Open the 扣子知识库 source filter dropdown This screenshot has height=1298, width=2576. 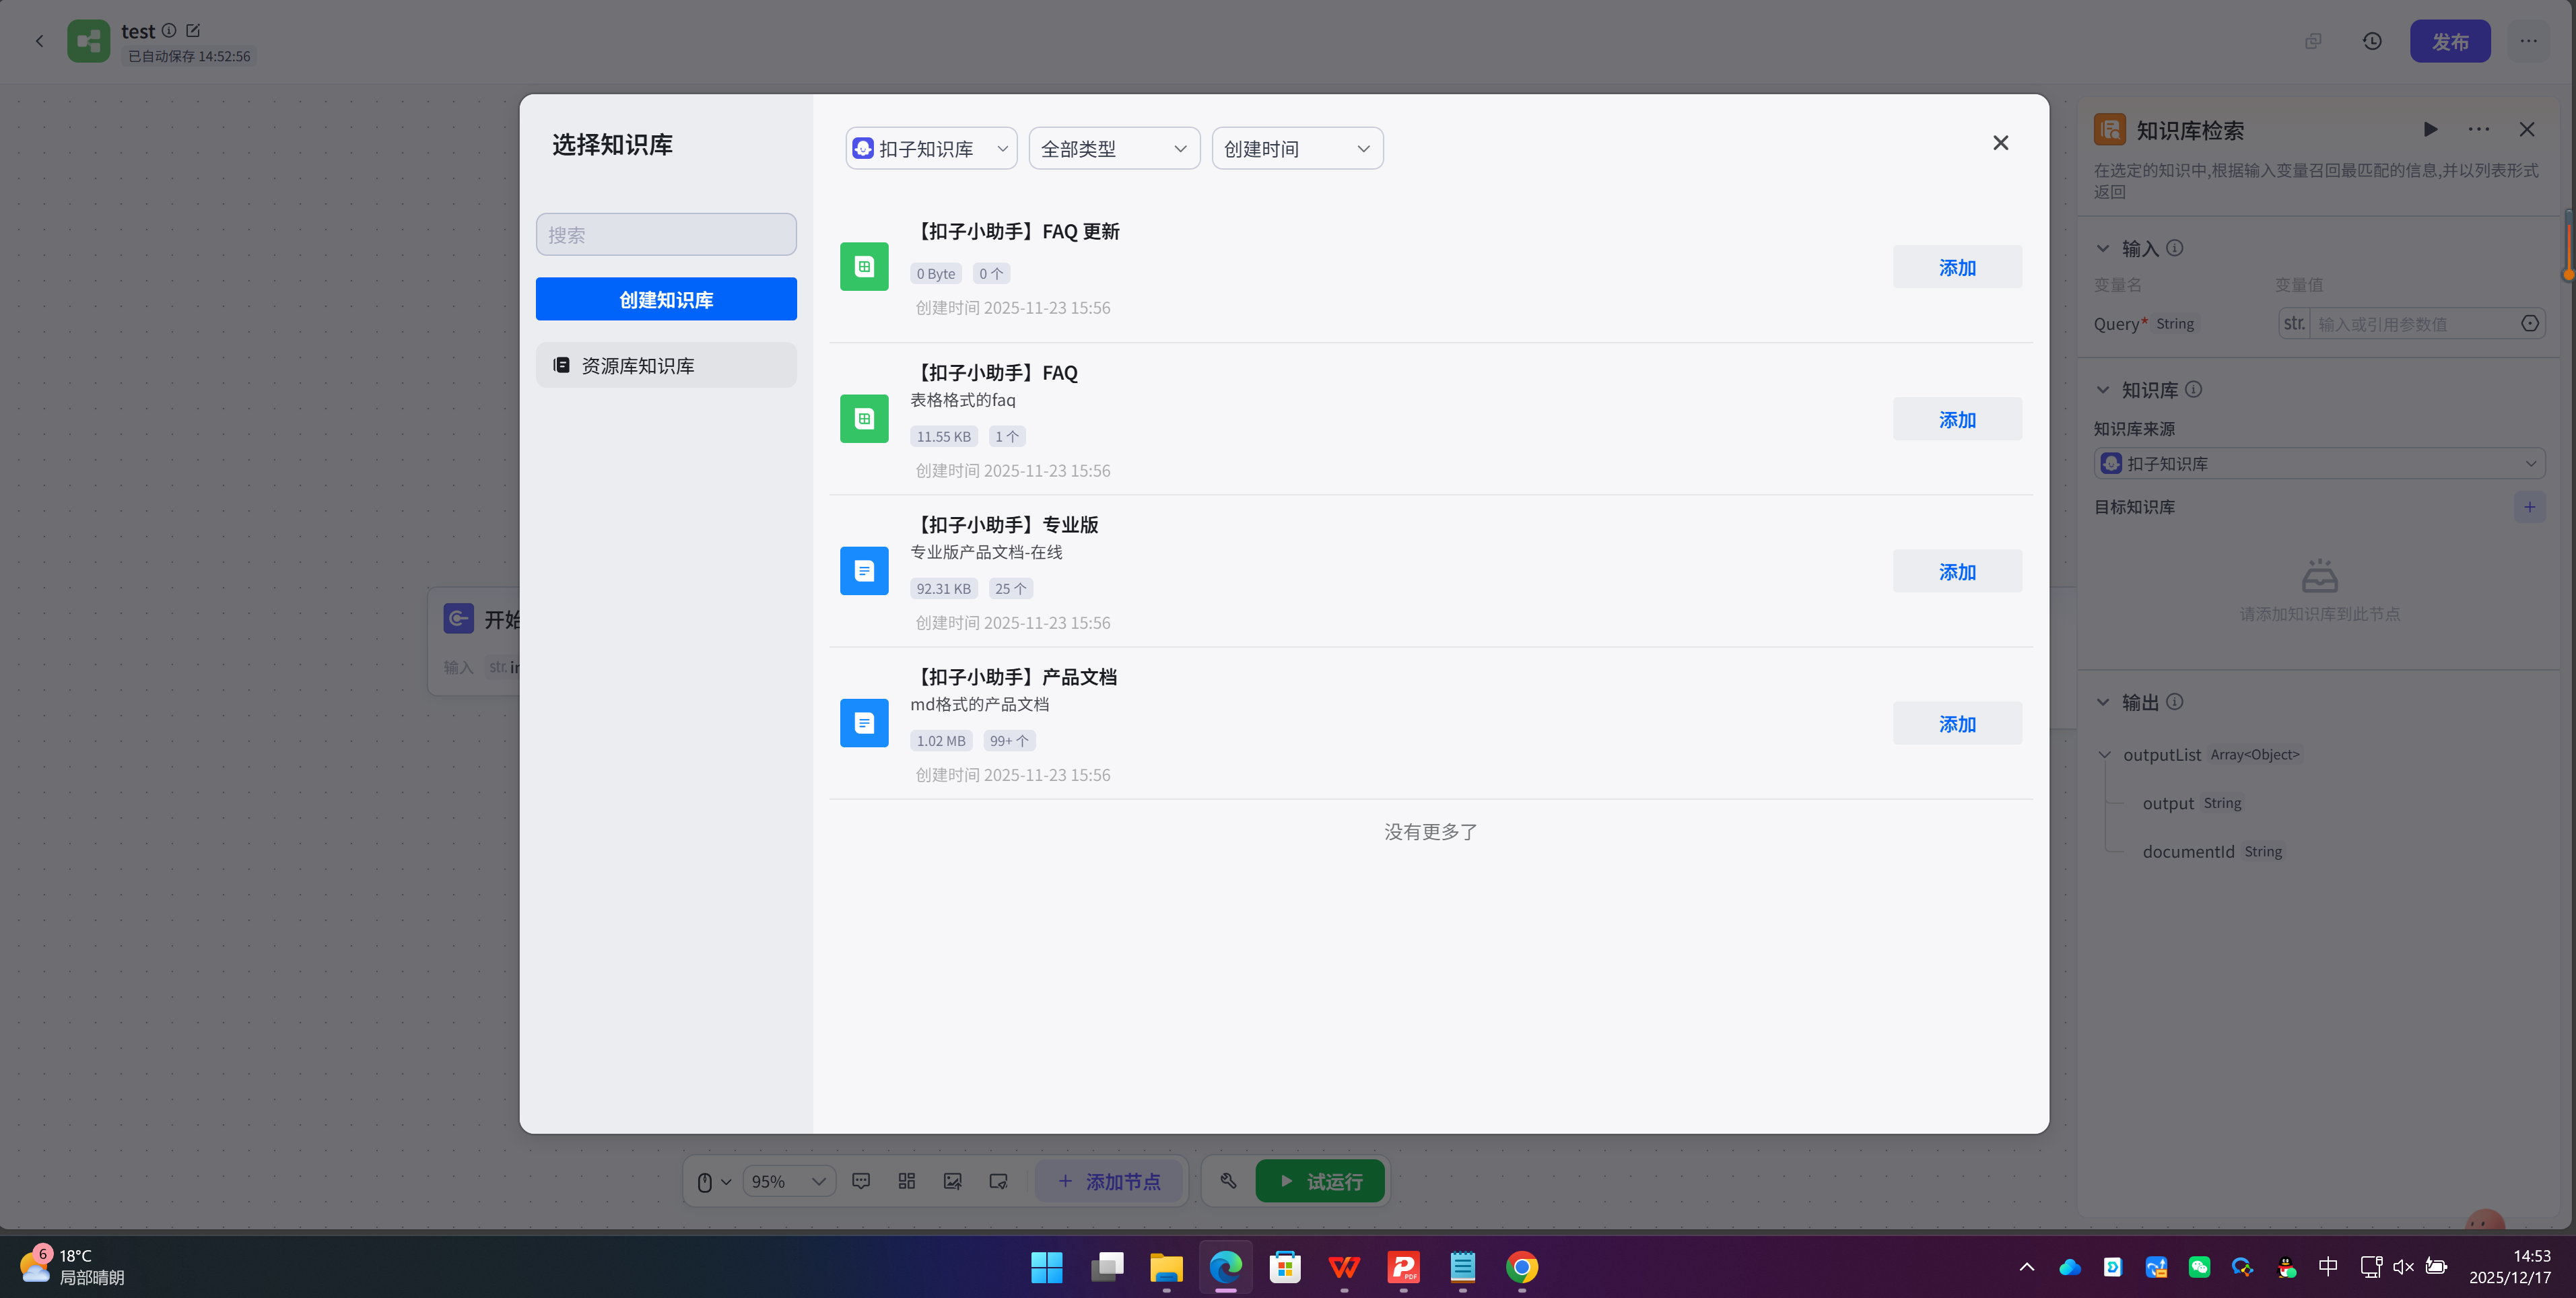point(931,149)
